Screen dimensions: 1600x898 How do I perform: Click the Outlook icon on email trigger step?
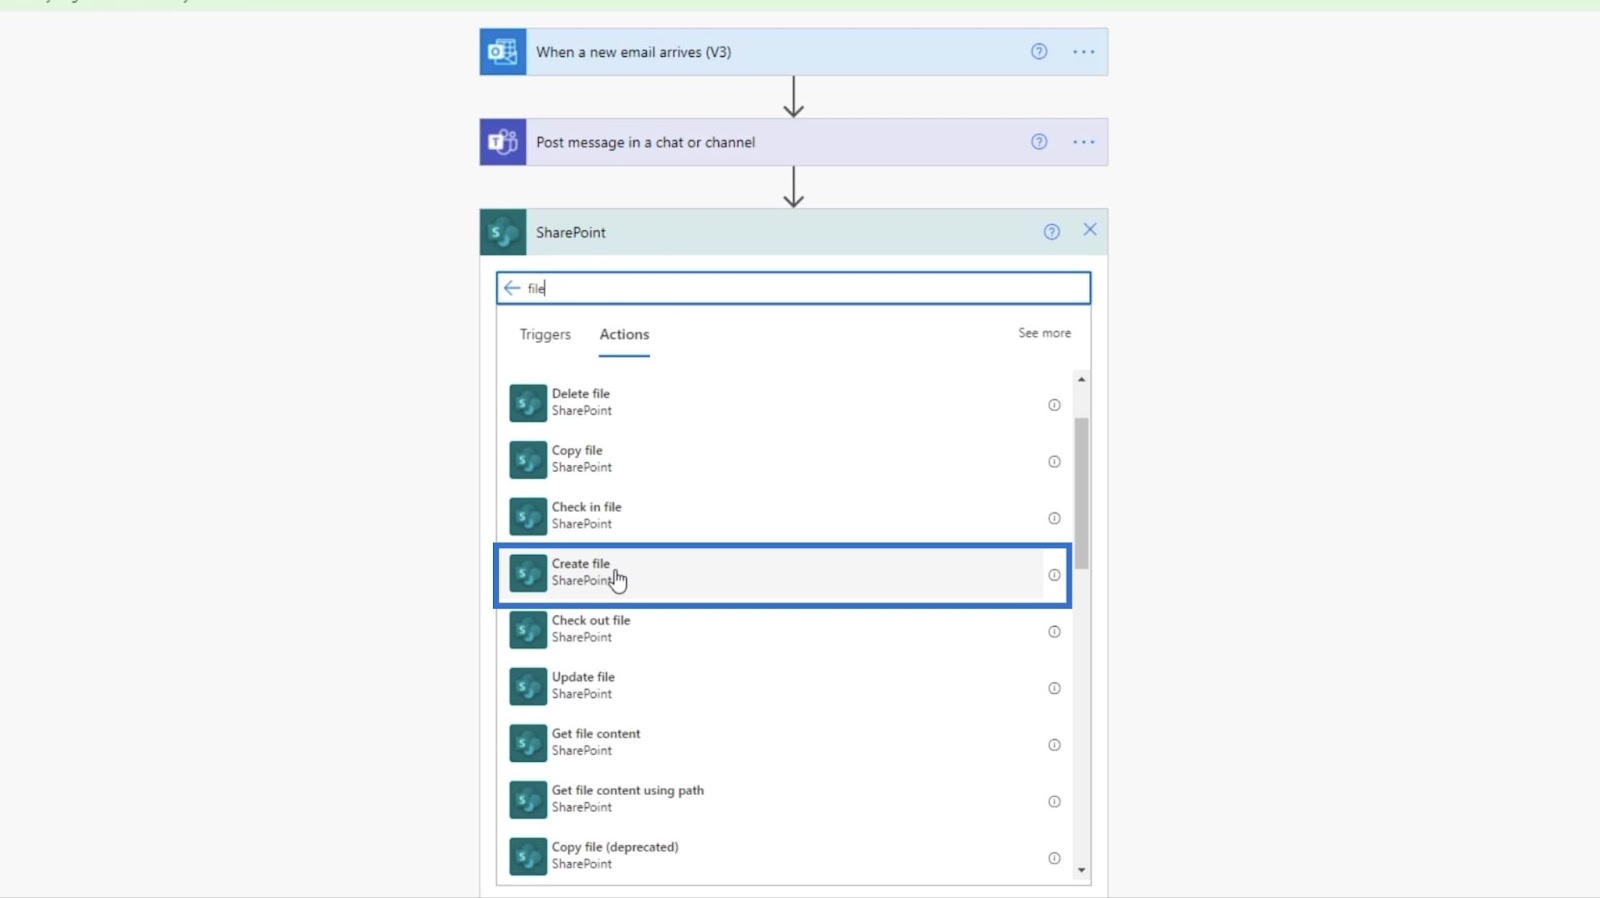pos(503,52)
